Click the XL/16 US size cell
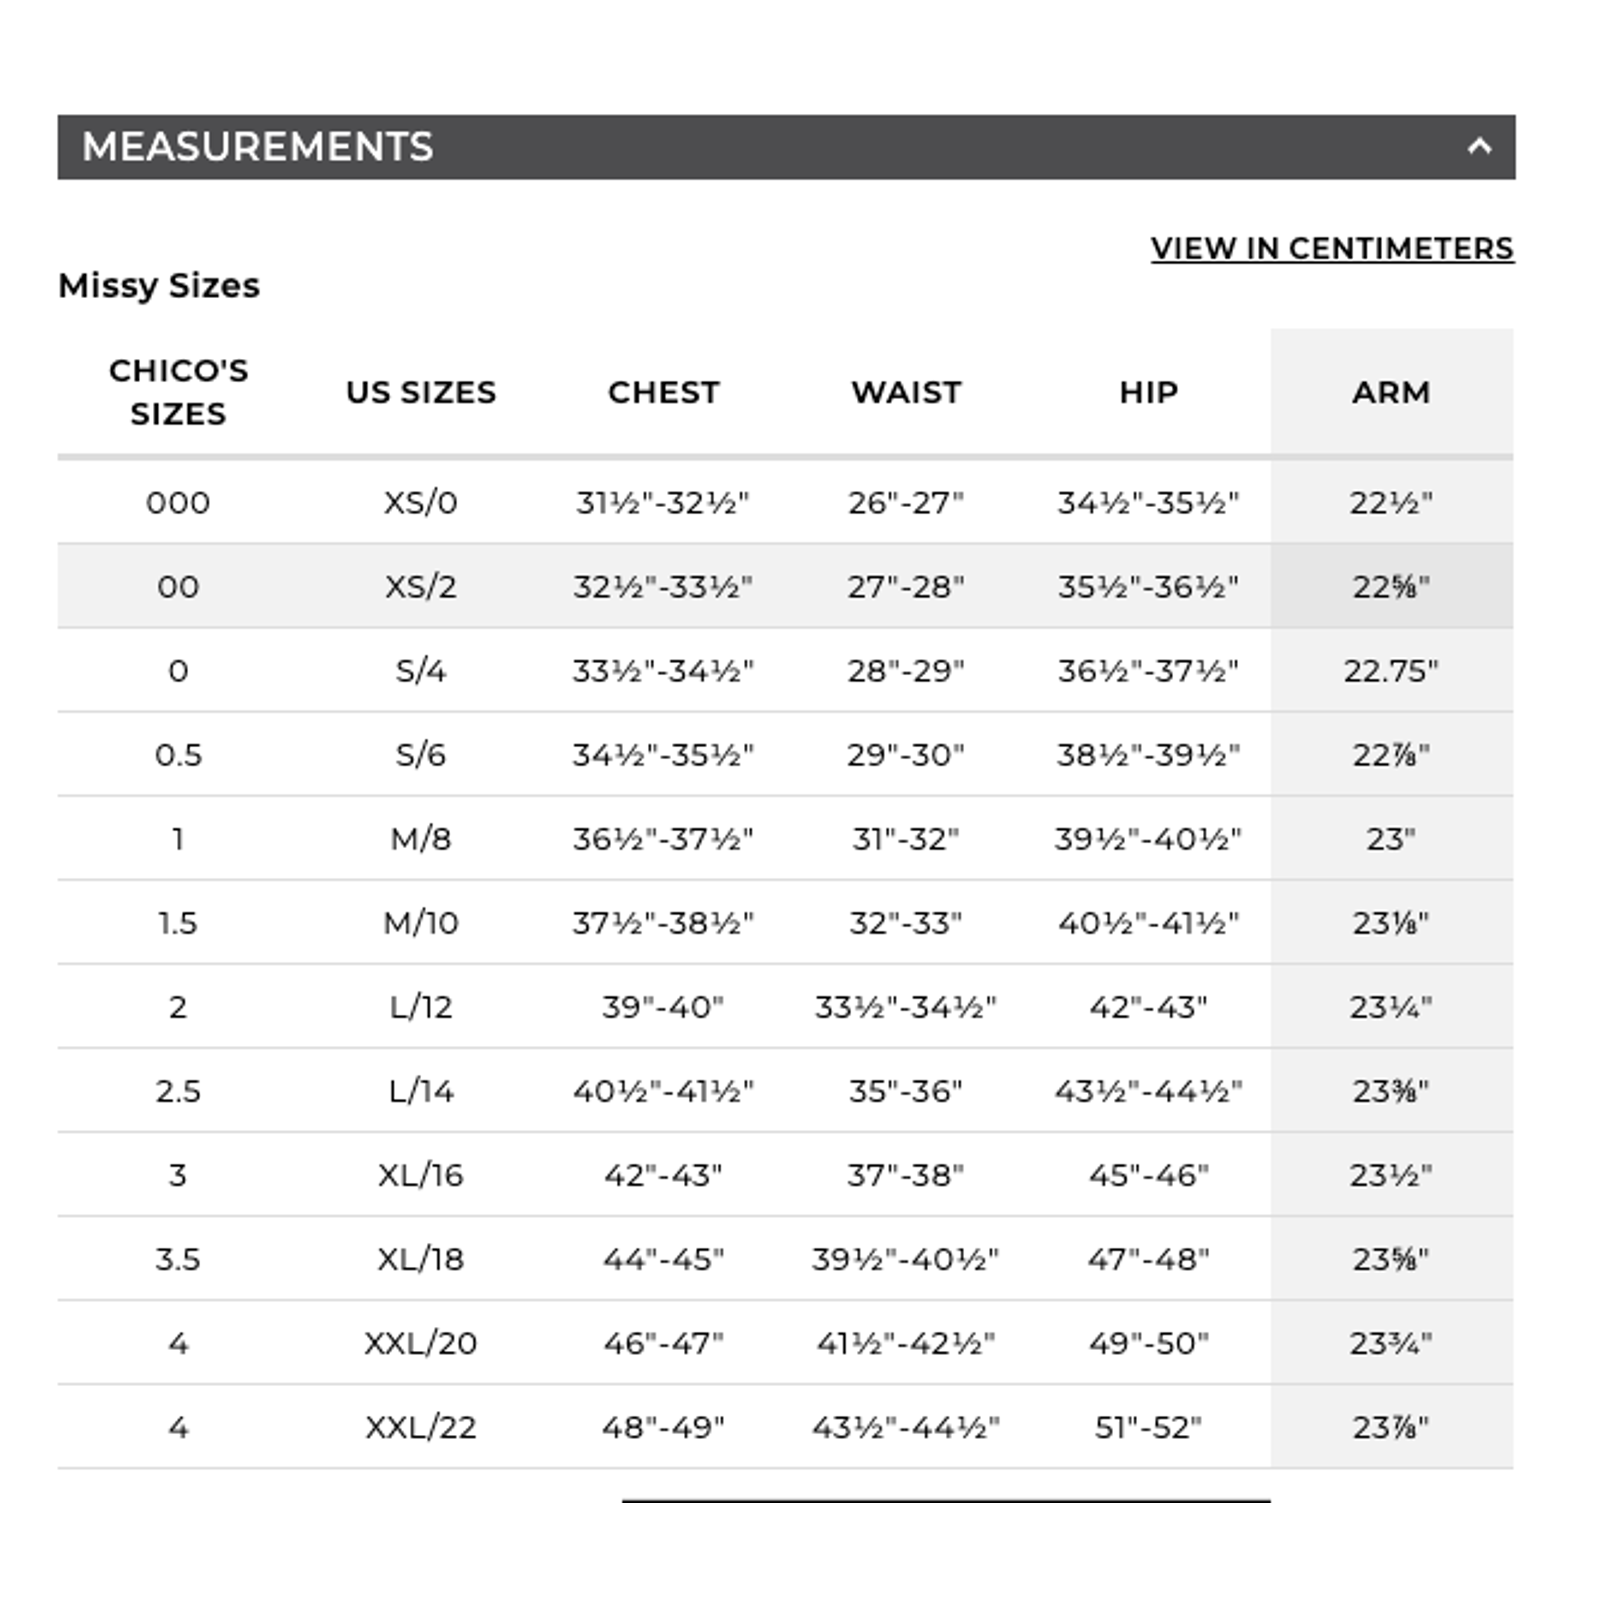Image resolution: width=1600 pixels, height=1600 pixels. pos(421,1174)
